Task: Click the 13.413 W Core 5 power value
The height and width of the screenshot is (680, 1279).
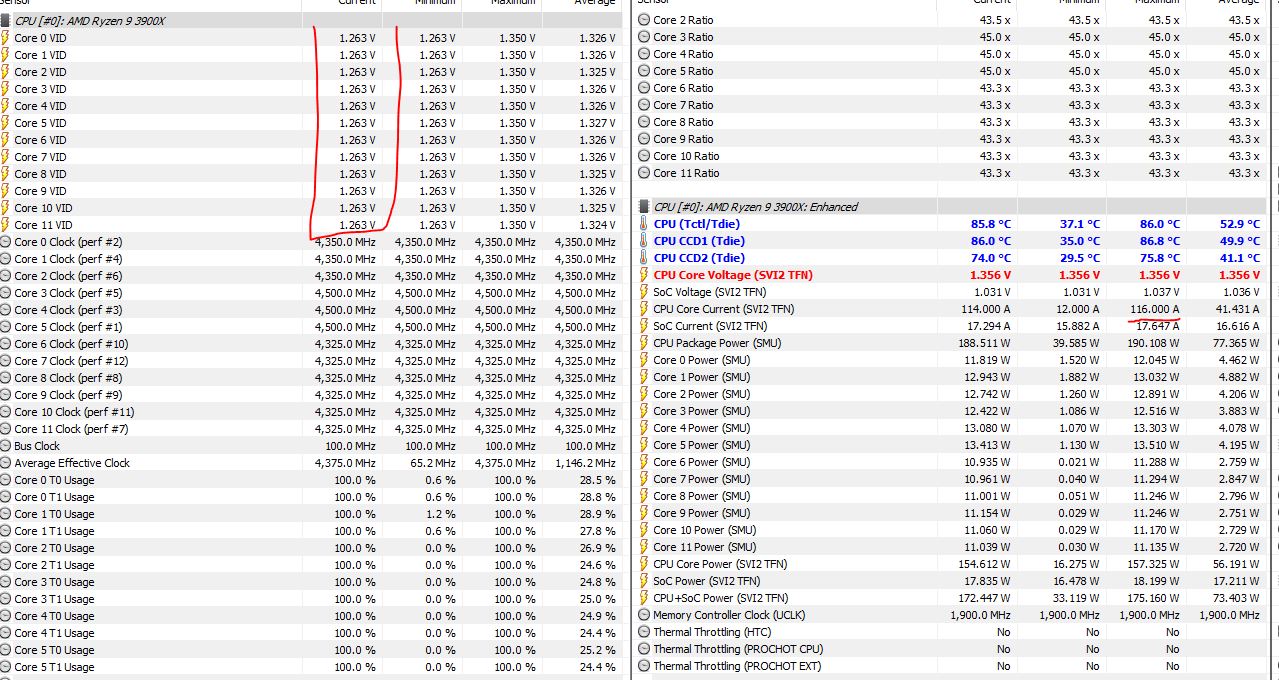Action: pyautogui.click(x=987, y=445)
